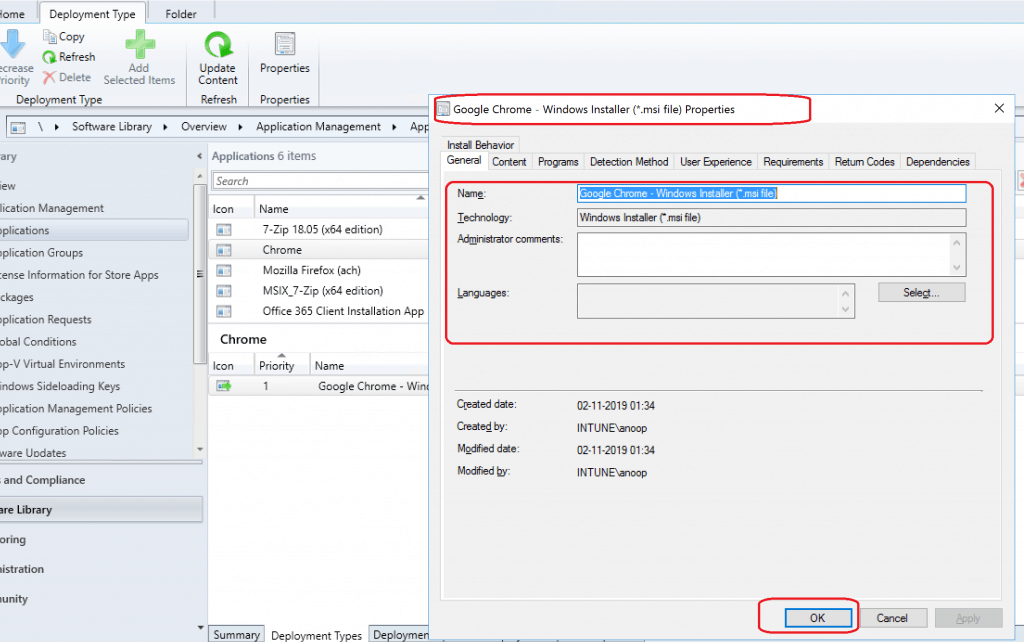Image resolution: width=1024 pixels, height=642 pixels.
Task: Expand the Application Management breadcrumb arrow
Action: pyautogui.click(x=394, y=127)
